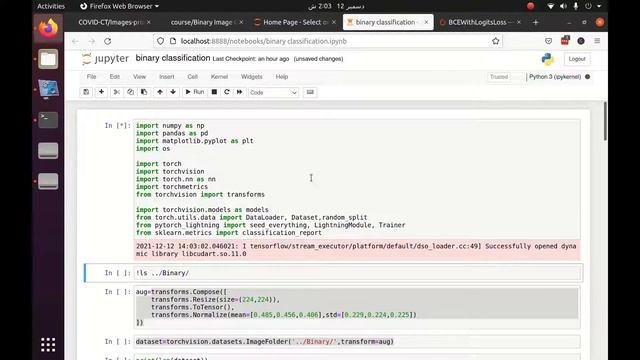Switch to the COVID-CT/Images tab
Viewport: 640px width, 360px height.
[109, 22]
